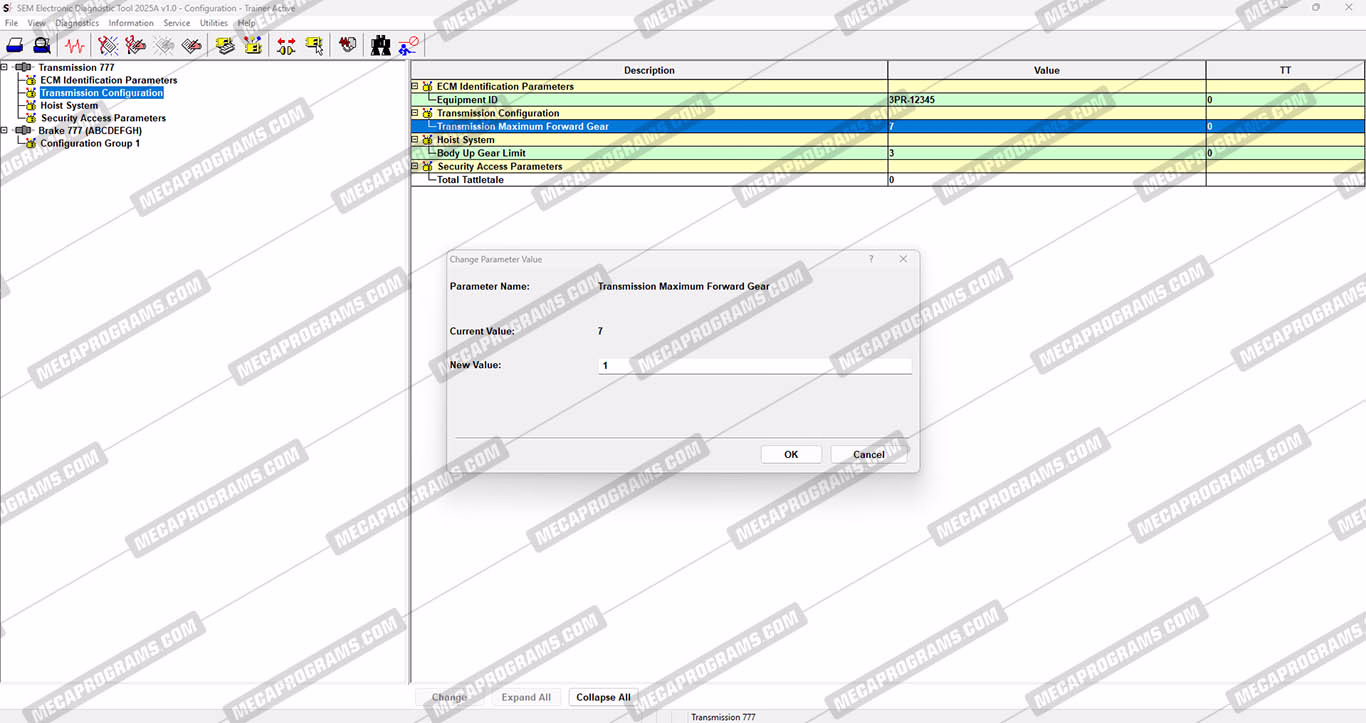Image resolution: width=1366 pixels, height=723 pixels.
Task: Collapse ECM Identification Parameters table group
Action: click(416, 87)
